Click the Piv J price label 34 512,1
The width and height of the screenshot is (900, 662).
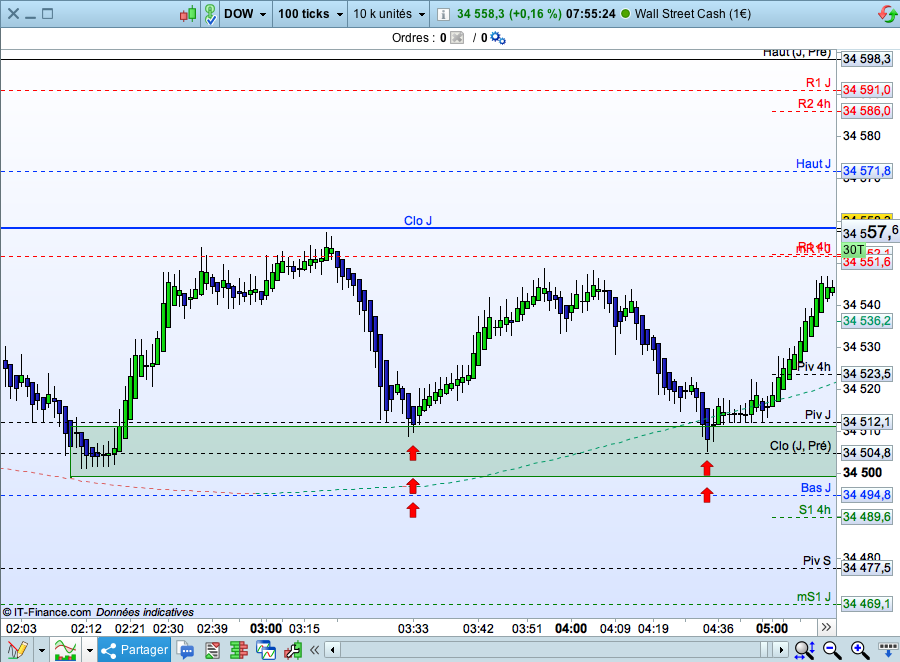[867, 422]
